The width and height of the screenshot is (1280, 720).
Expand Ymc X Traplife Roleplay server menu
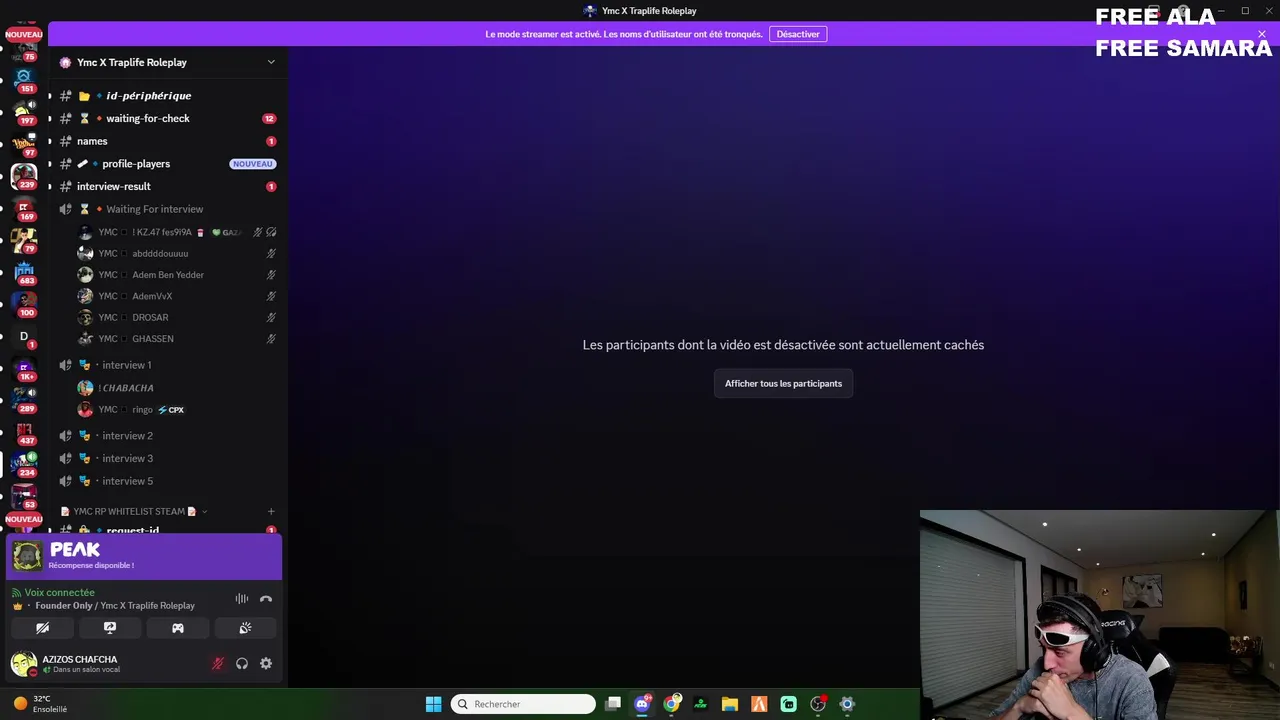[270, 62]
